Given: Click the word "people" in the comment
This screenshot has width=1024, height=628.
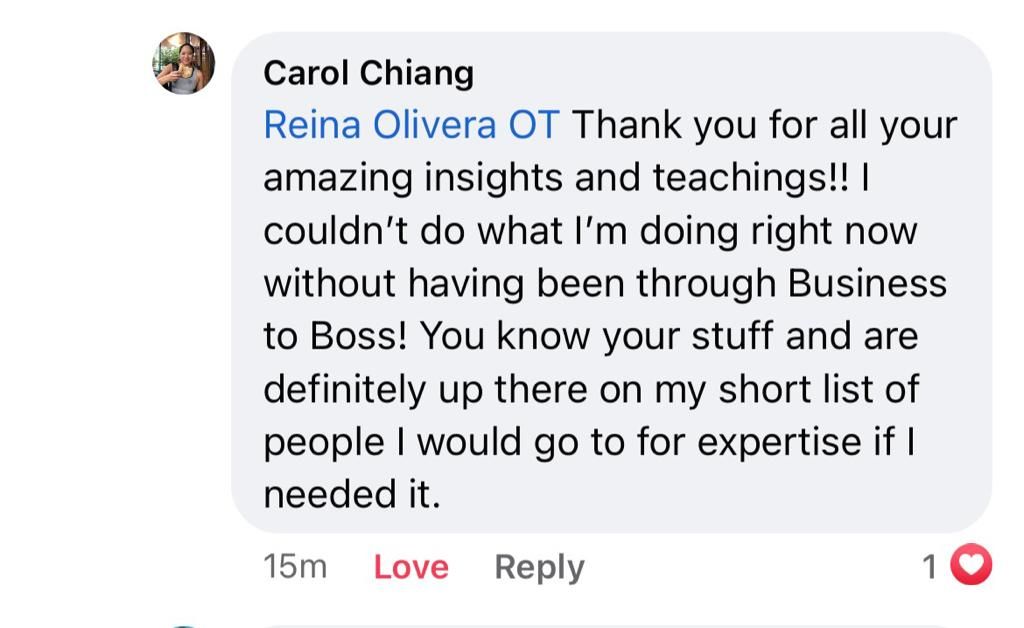Looking at the screenshot, I should pos(323,442).
